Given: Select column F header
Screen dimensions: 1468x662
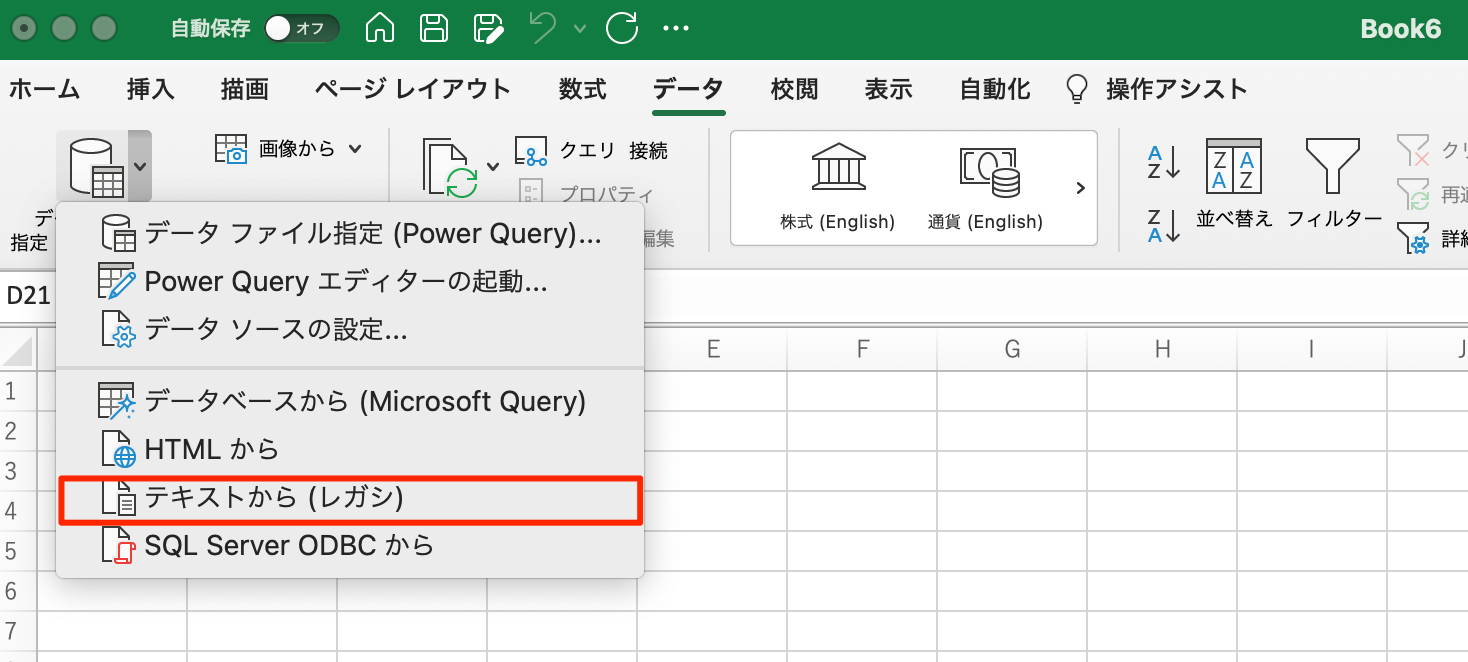Looking at the screenshot, I should pos(862,349).
